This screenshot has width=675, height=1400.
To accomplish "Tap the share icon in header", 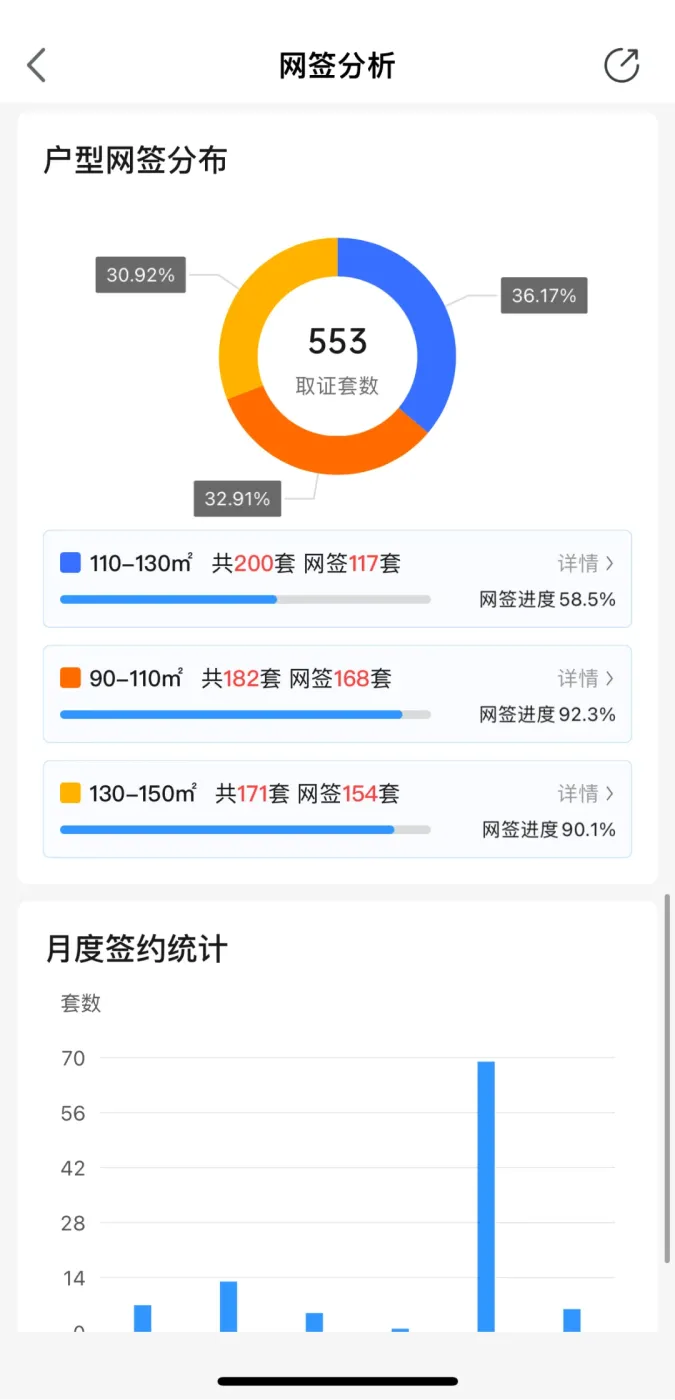I will pos(621,66).
